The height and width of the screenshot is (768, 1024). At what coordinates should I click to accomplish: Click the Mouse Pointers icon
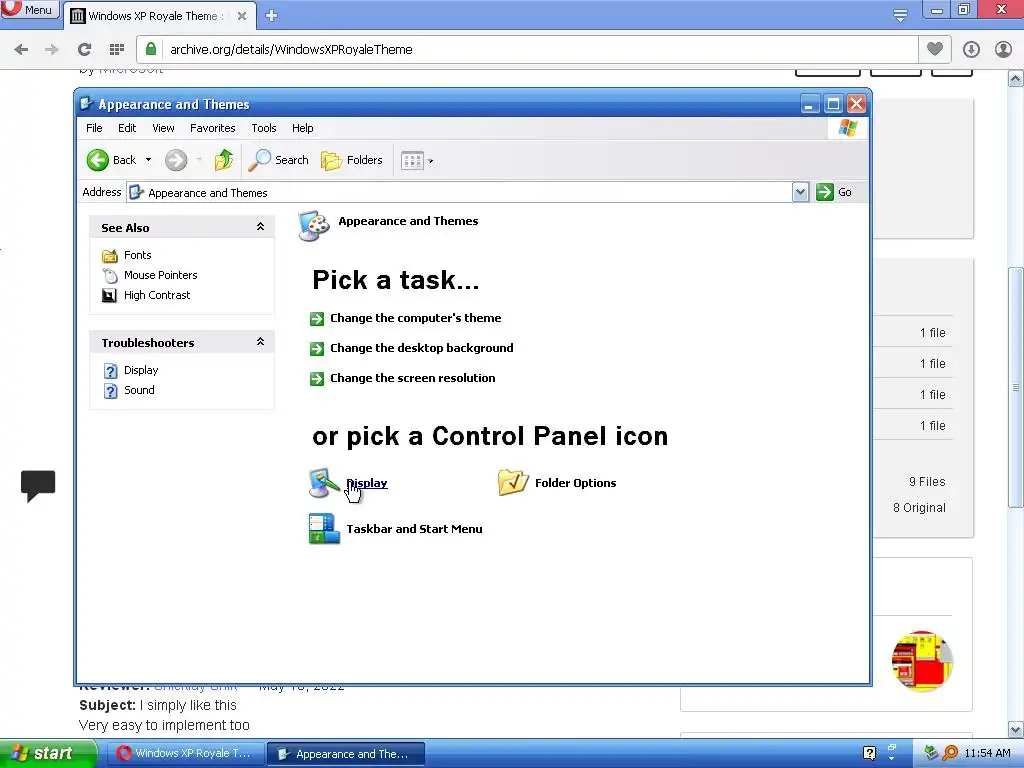110,276
